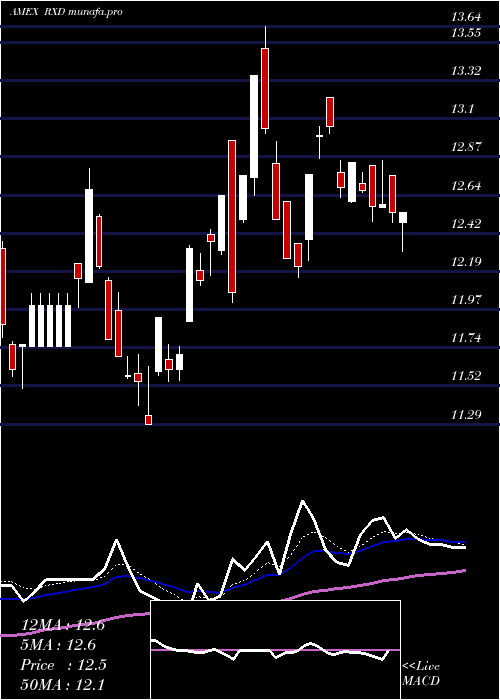Click the 12MA : 12.6 readout

[x=62, y=625]
